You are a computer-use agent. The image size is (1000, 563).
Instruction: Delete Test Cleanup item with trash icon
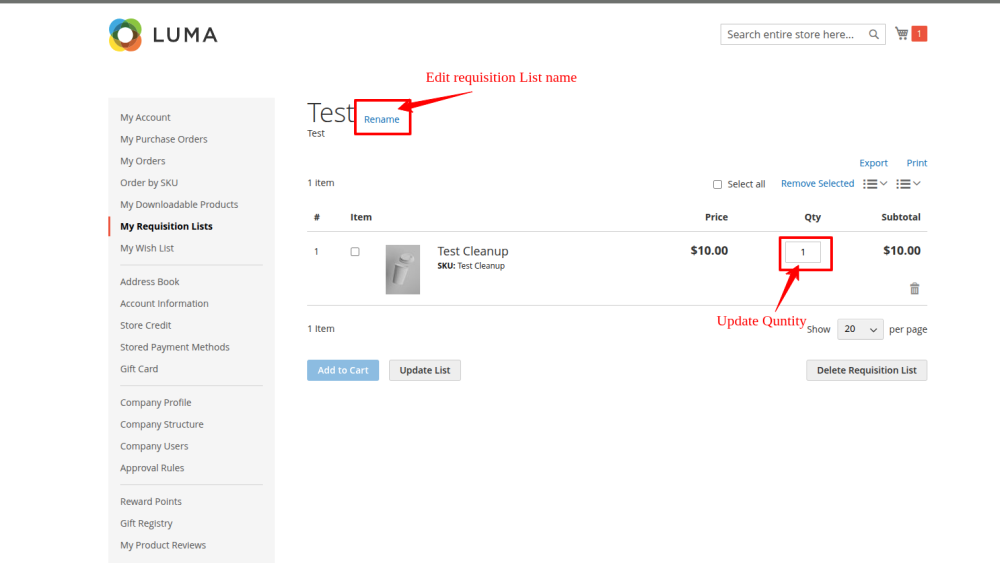(x=914, y=289)
